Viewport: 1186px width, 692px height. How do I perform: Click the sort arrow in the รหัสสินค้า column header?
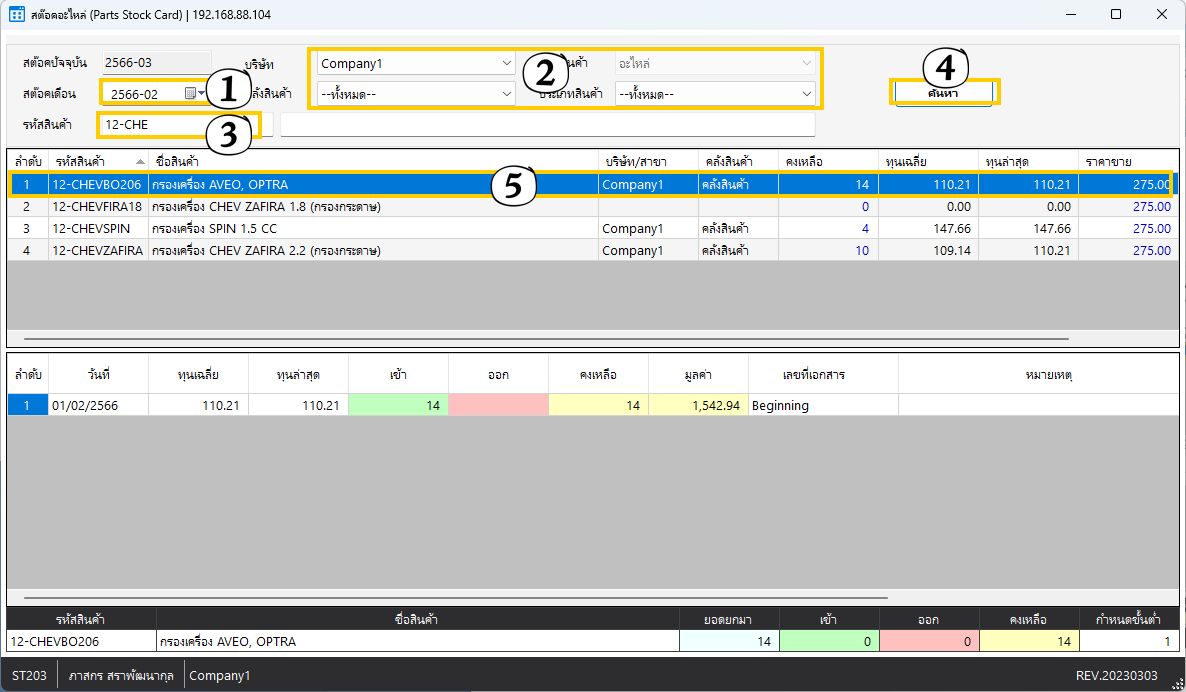point(140,162)
